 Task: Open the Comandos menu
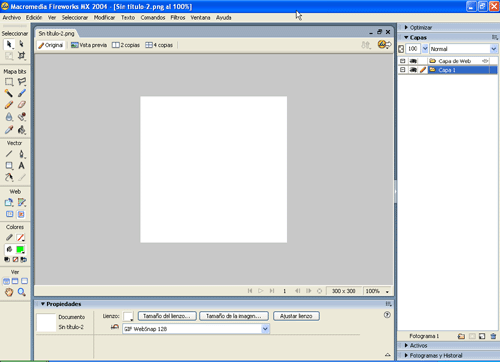pyautogui.click(x=153, y=17)
